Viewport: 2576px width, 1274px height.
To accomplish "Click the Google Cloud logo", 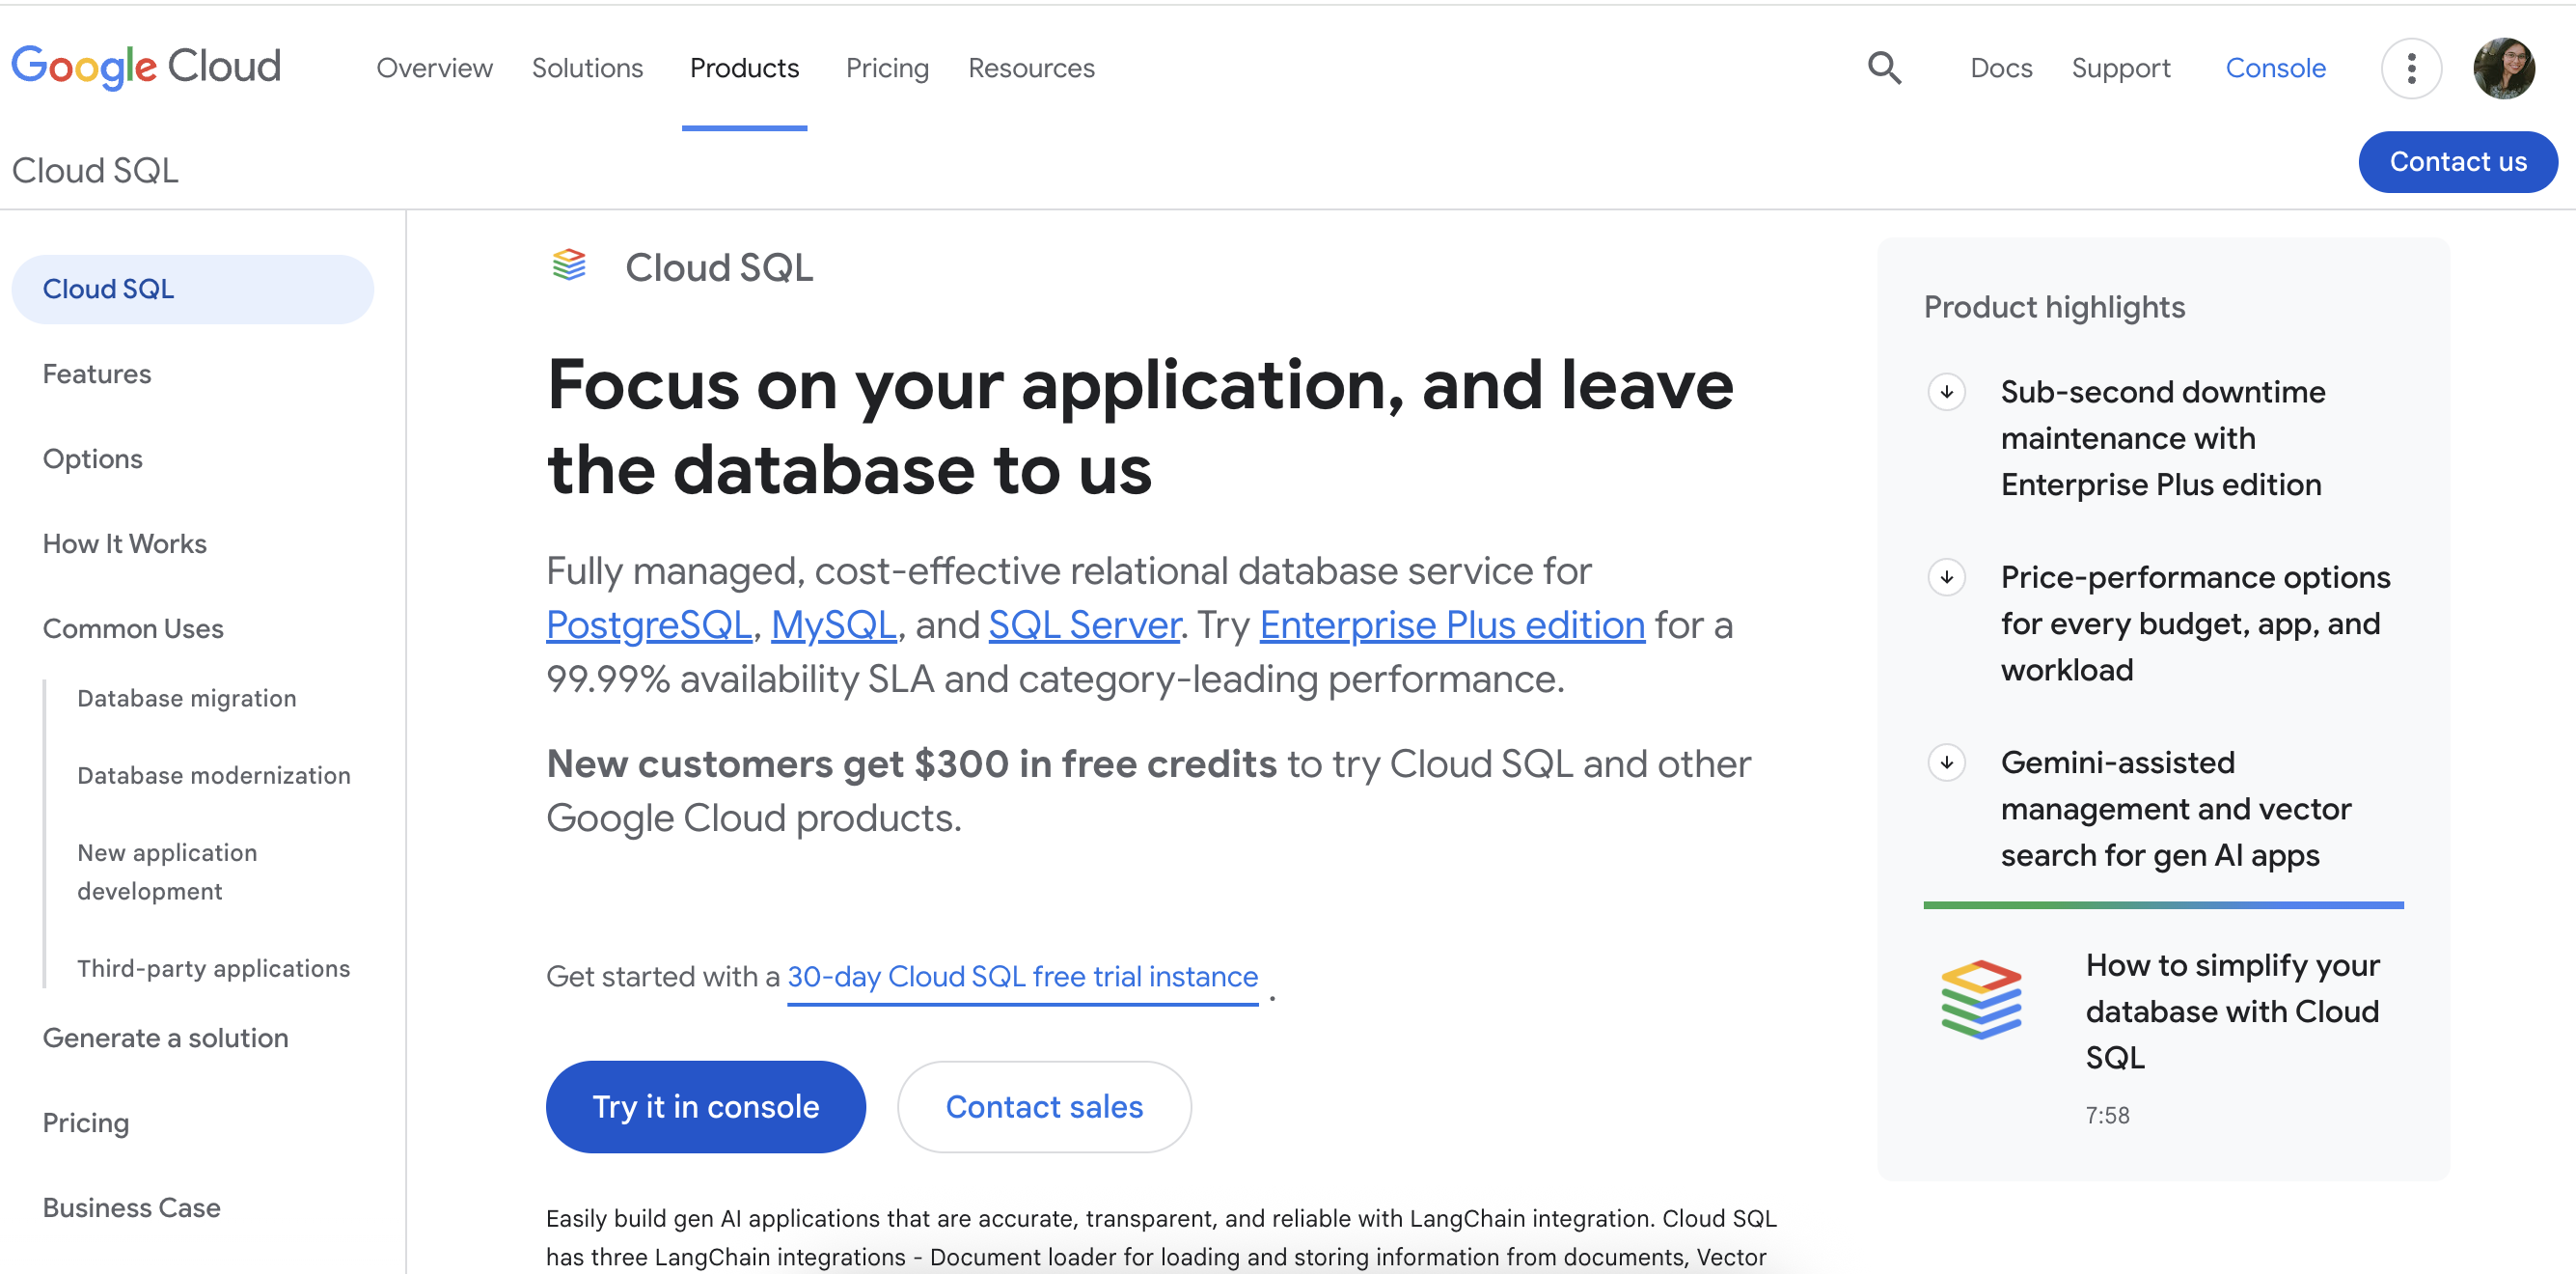I will tap(146, 67).
